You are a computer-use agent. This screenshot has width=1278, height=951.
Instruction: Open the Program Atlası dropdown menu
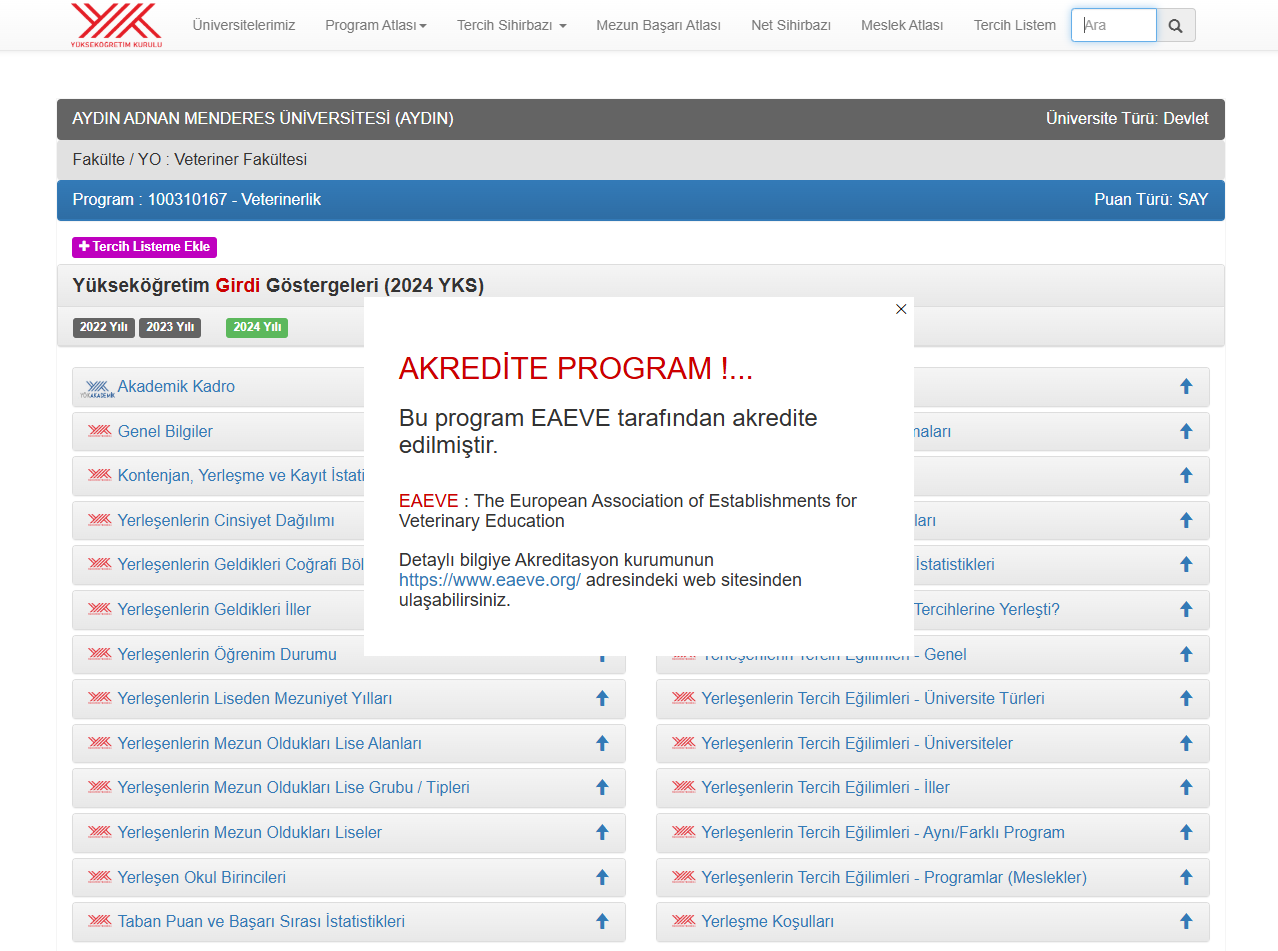click(375, 25)
